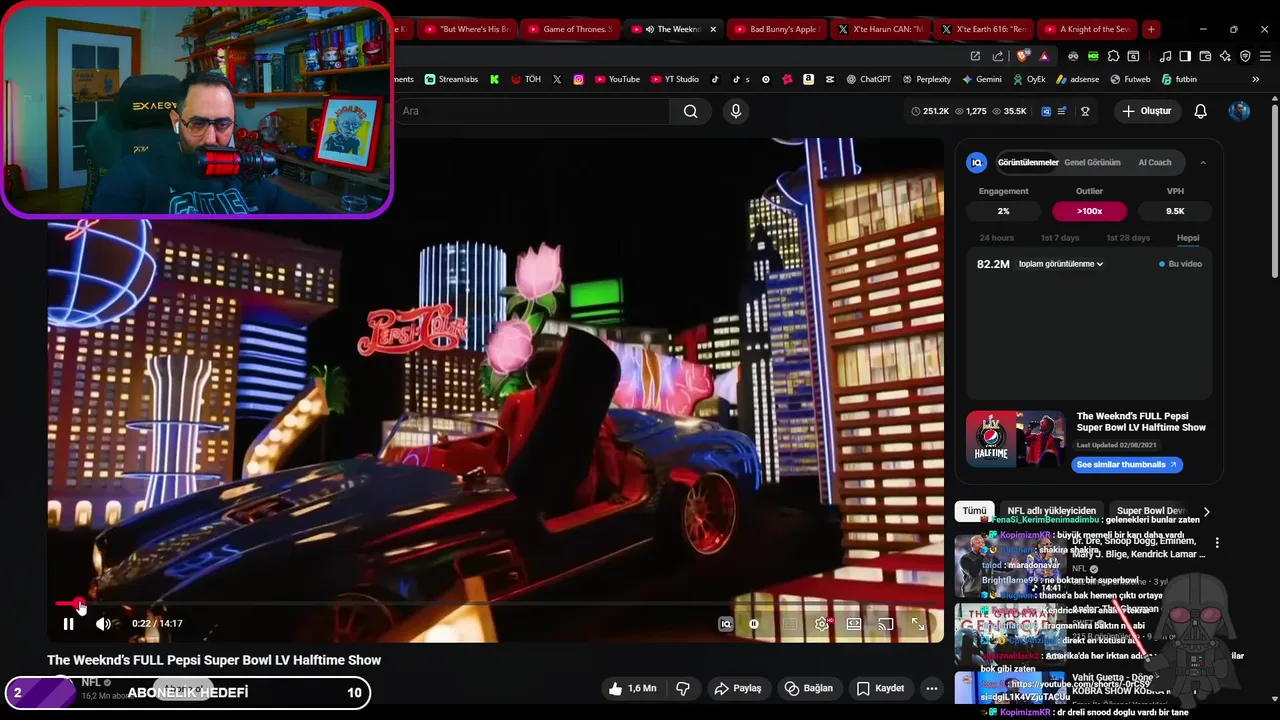Select the Görüntülenmeler tab in vidIQ panel

1027,162
